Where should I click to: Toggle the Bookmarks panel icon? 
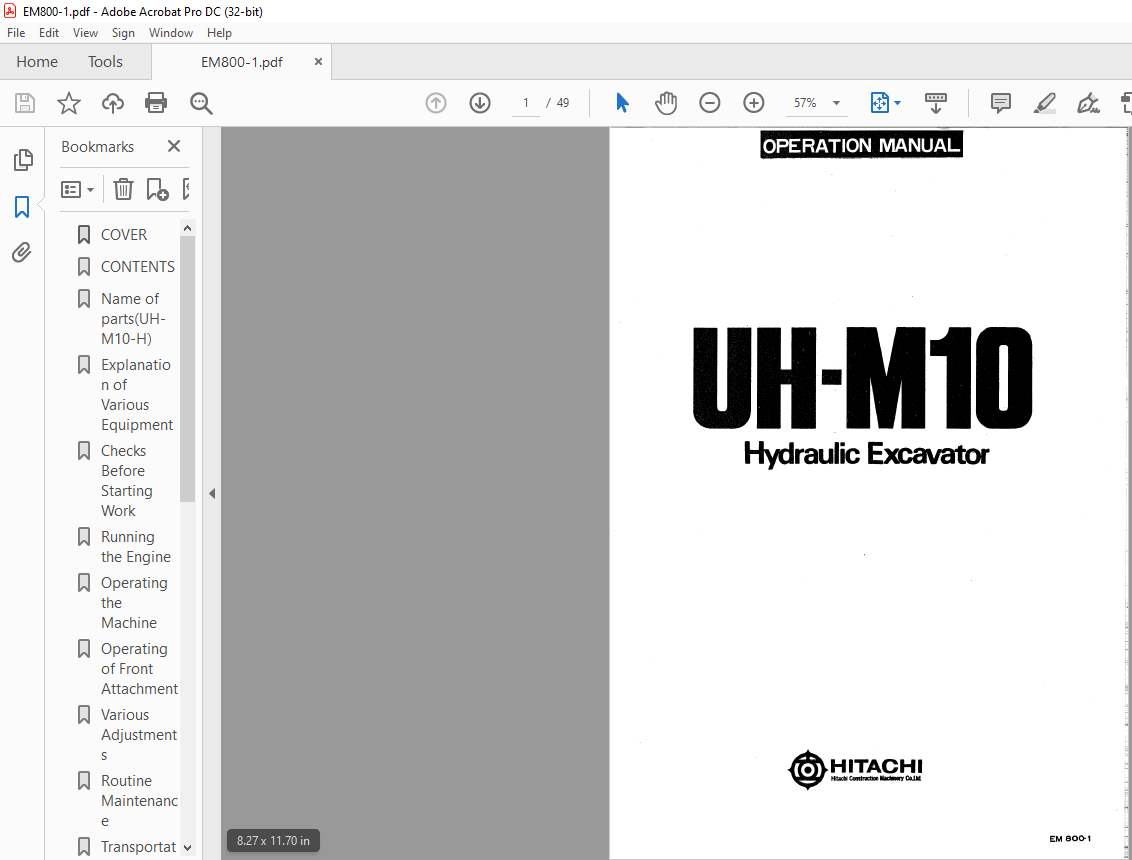tap(22, 207)
